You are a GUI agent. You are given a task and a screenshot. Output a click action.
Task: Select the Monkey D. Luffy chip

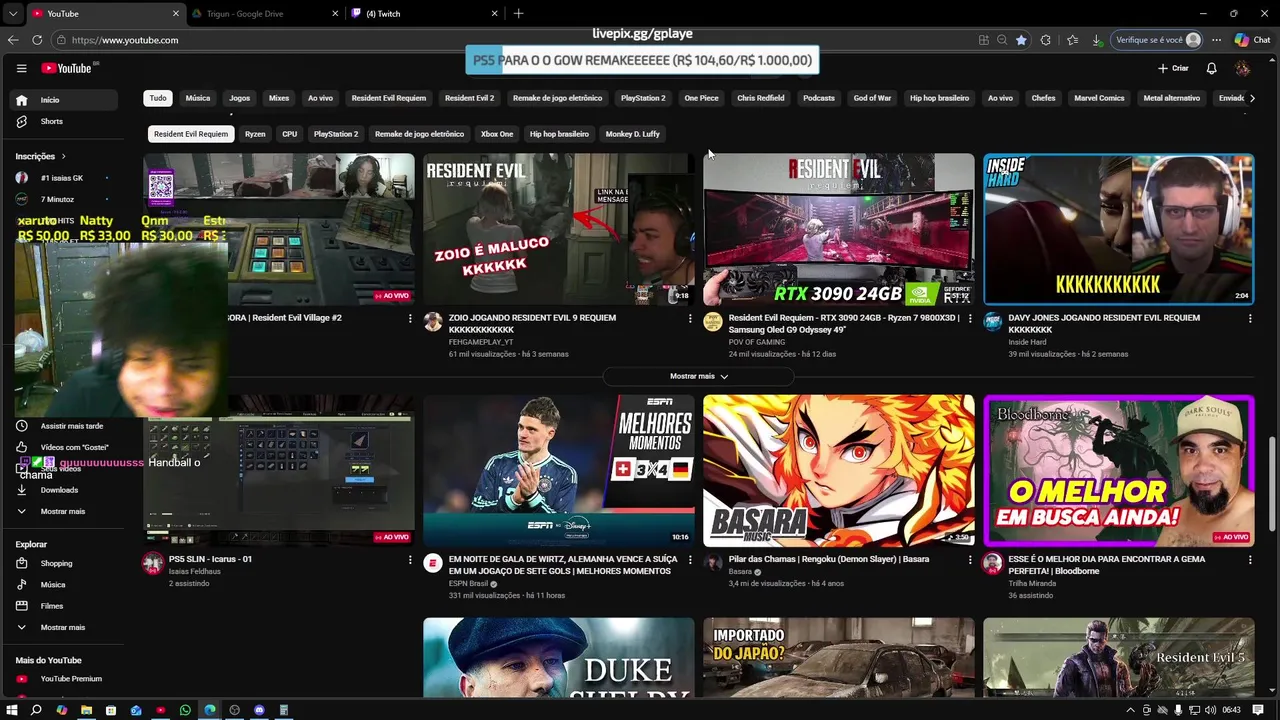(x=633, y=134)
